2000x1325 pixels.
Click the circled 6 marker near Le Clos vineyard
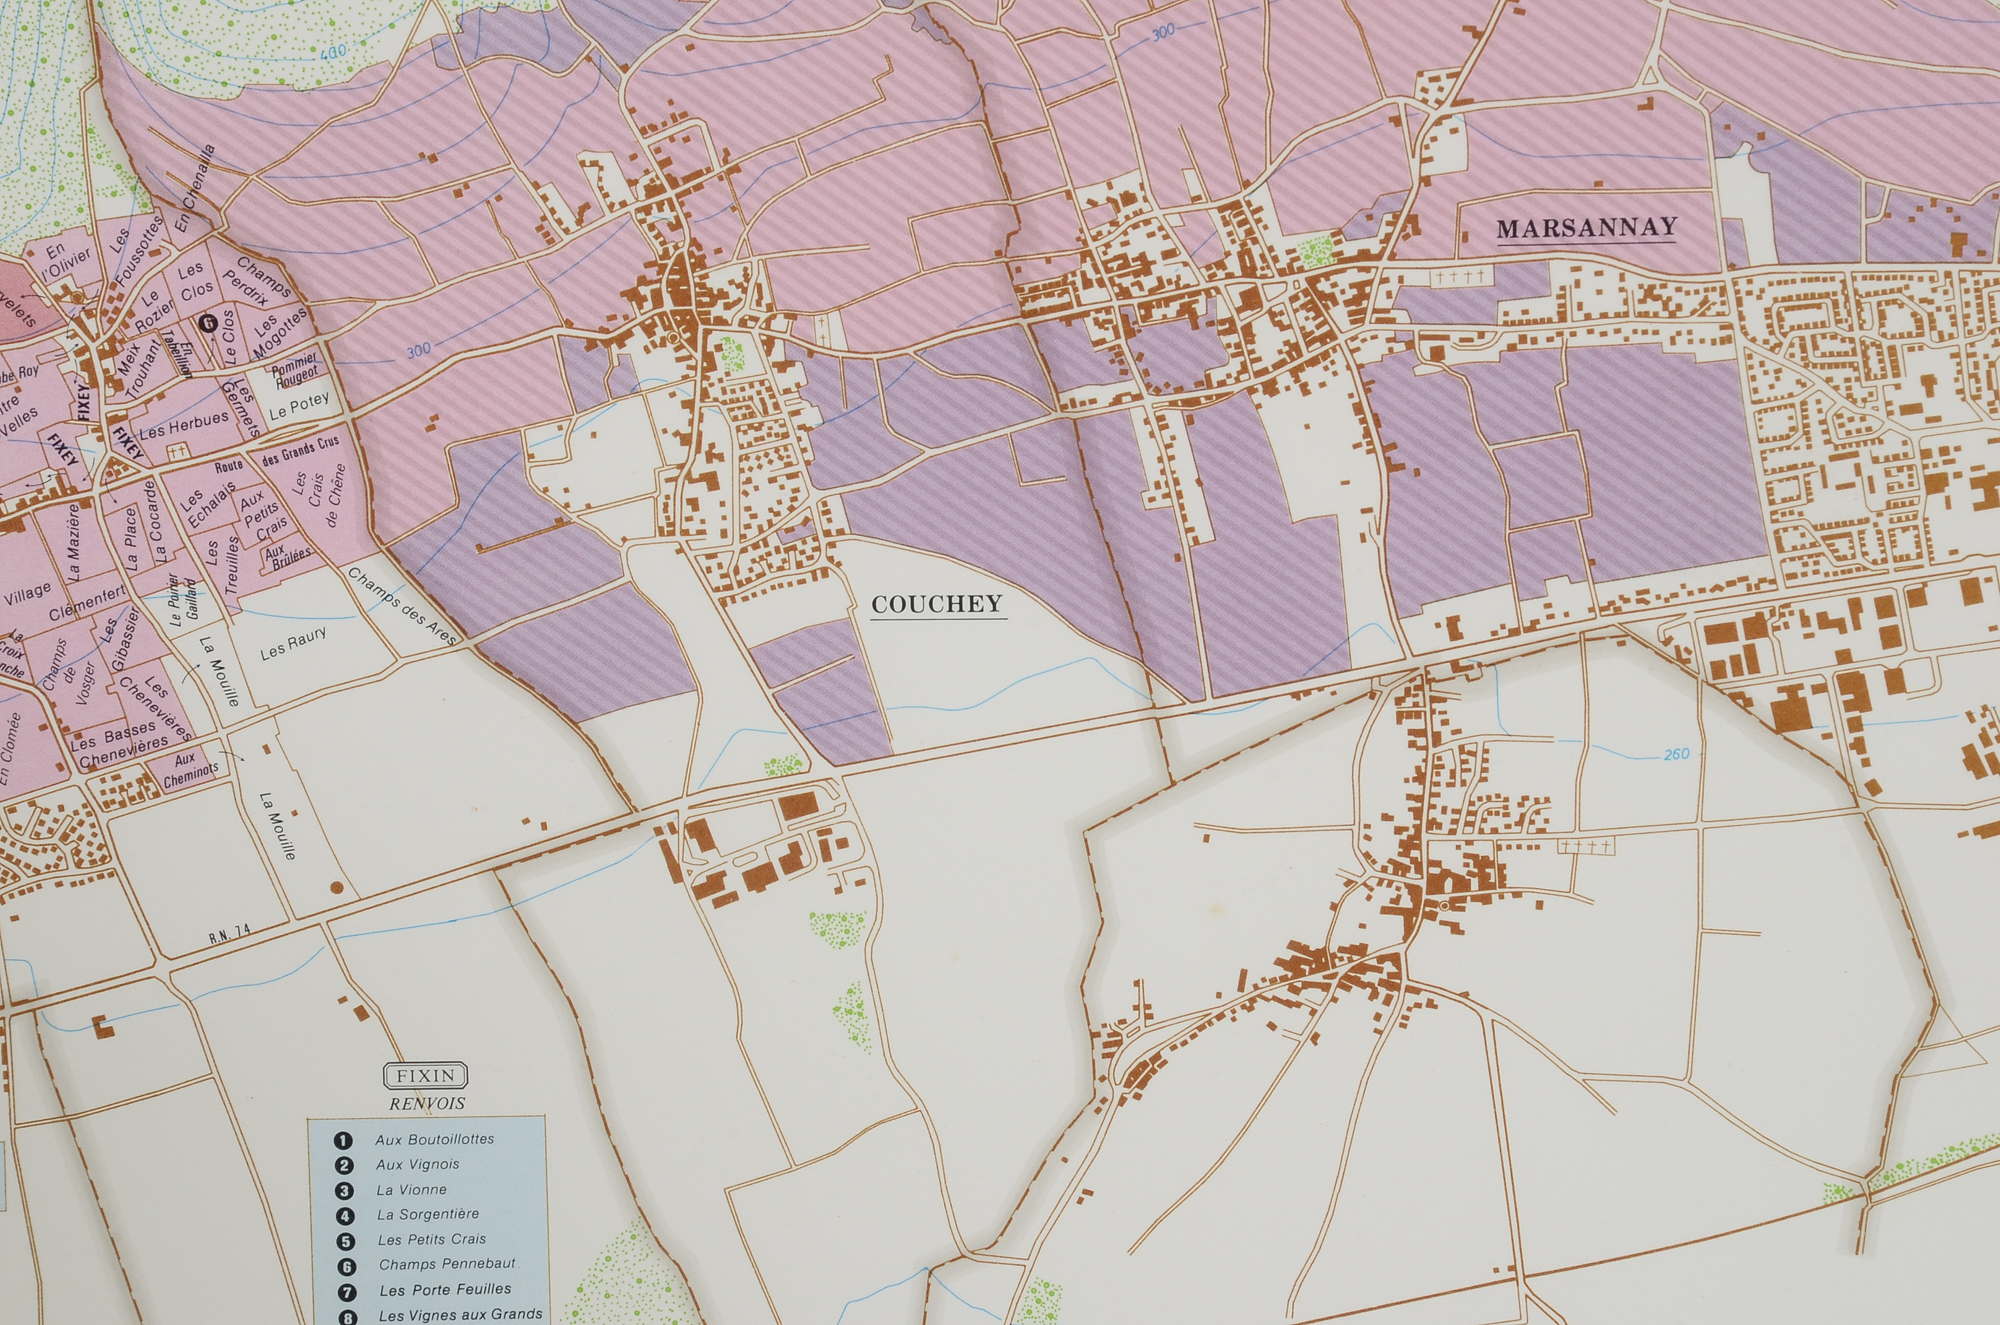pyautogui.click(x=209, y=323)
